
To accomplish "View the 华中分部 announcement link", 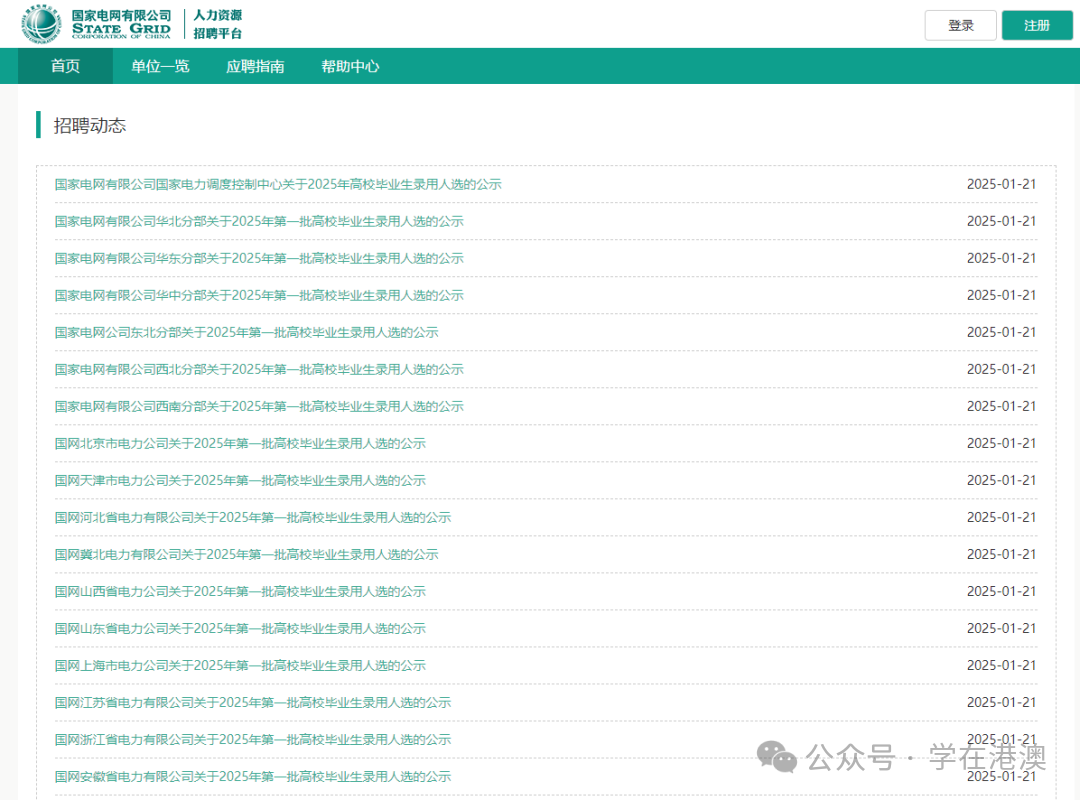I will (259, 295).
